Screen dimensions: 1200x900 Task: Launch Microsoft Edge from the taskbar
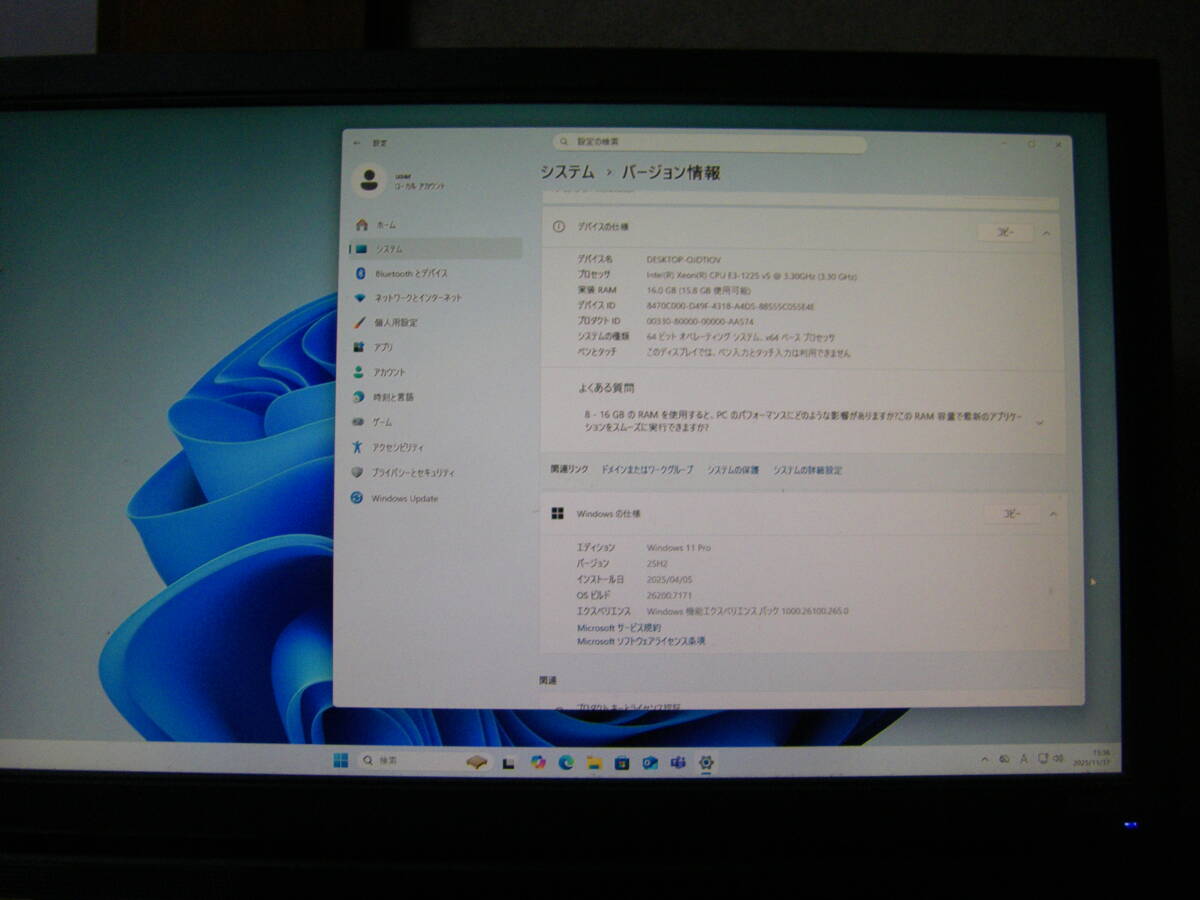(x=567, y=763)
